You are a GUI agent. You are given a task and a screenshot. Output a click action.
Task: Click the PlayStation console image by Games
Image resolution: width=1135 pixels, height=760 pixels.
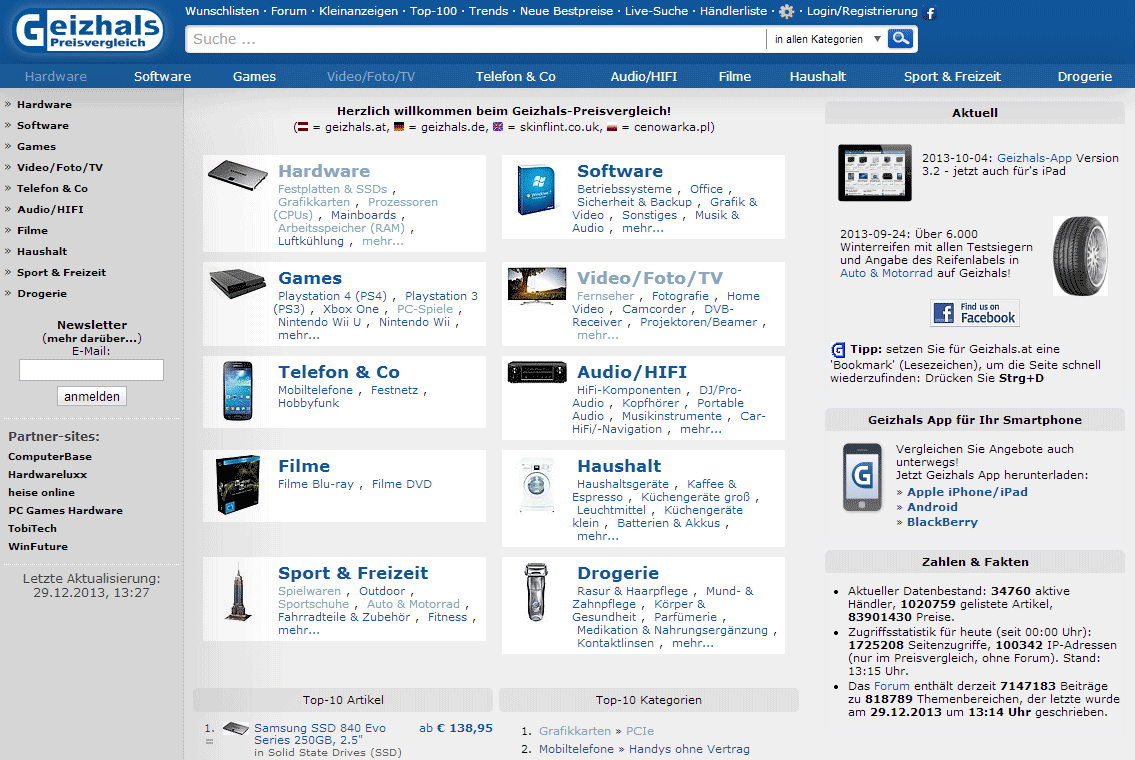[x=237, y=283]
